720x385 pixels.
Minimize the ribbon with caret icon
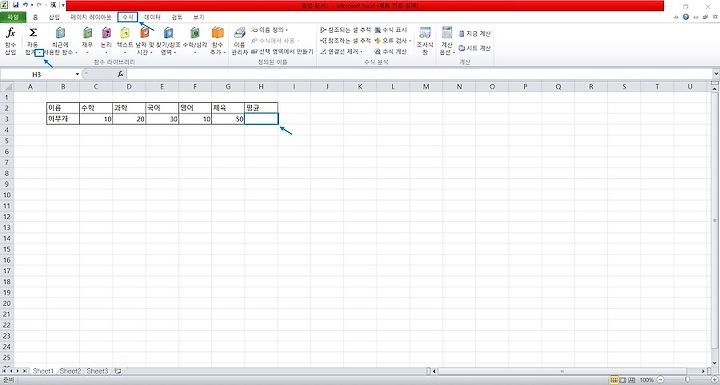coord(676,17)
